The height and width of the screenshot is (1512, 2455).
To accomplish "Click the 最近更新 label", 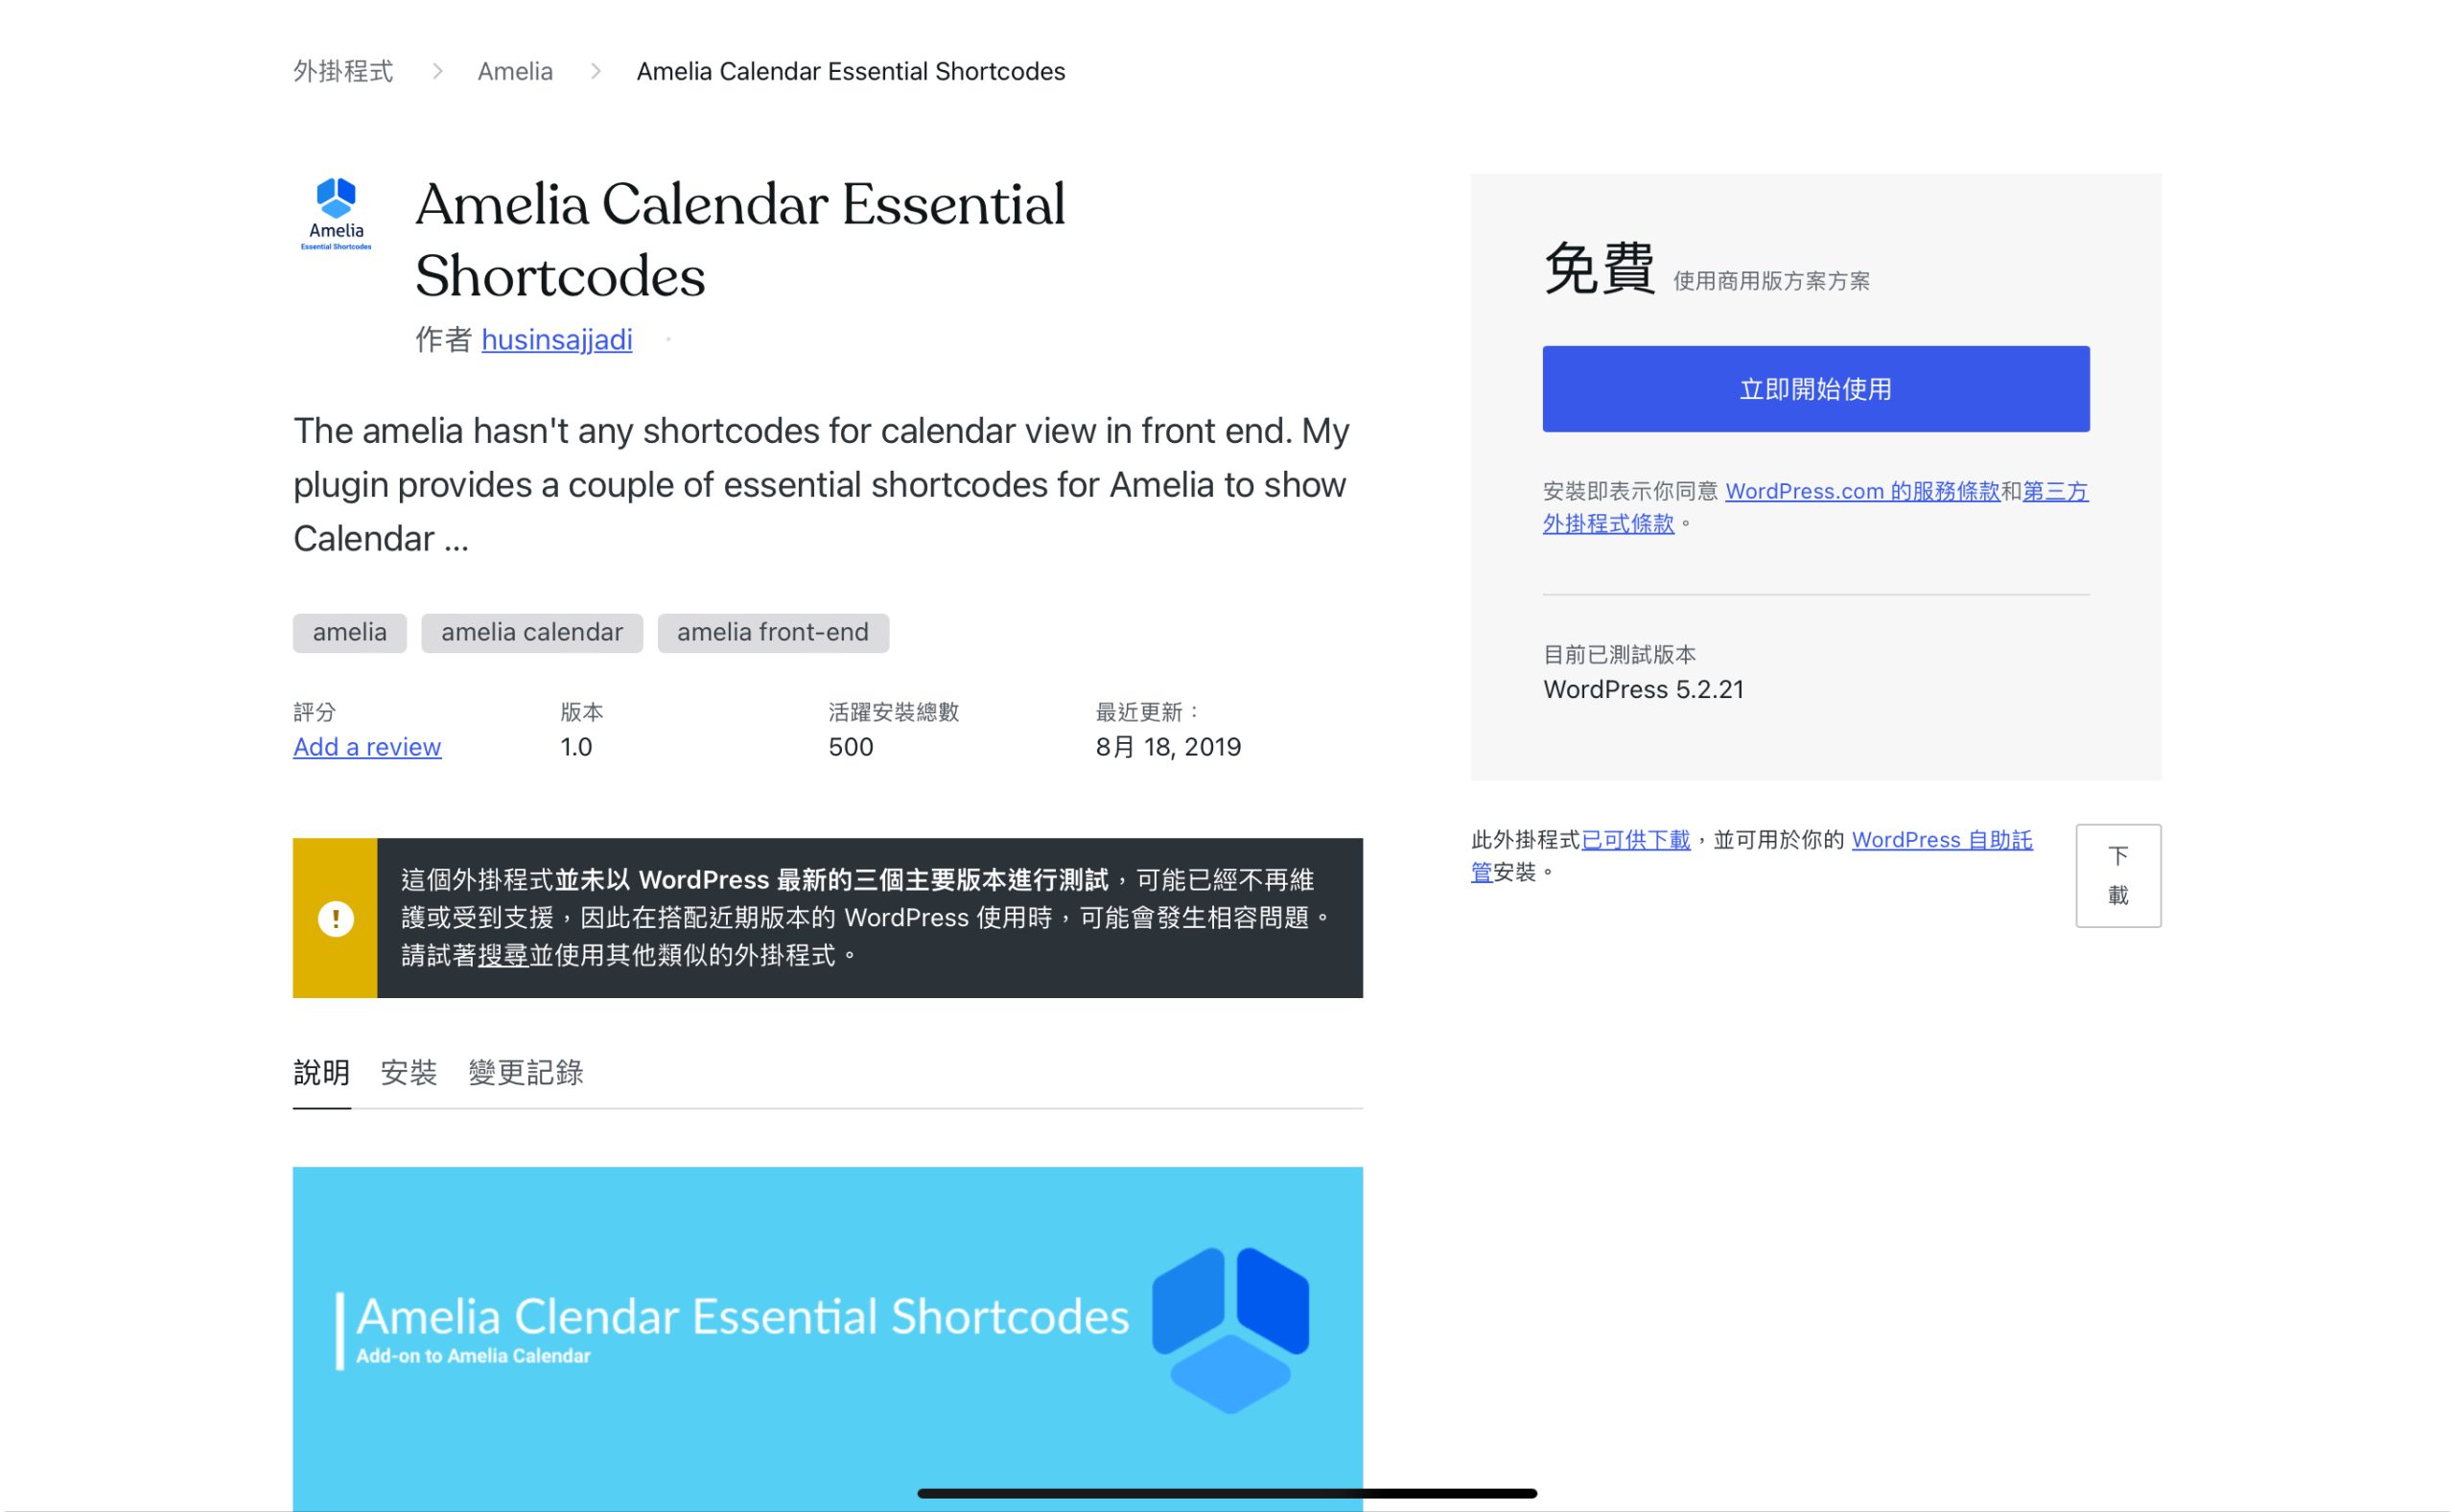I will pyautogui.click(x=1147, y=712).
